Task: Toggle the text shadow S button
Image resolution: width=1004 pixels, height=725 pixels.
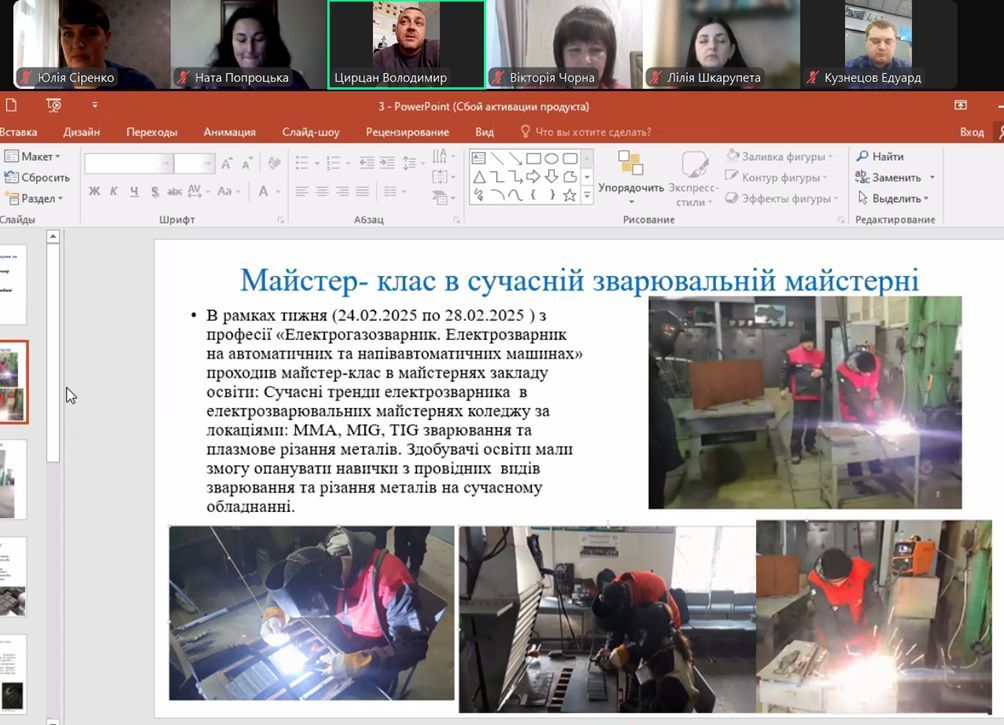Action: [x=154, y=192]
